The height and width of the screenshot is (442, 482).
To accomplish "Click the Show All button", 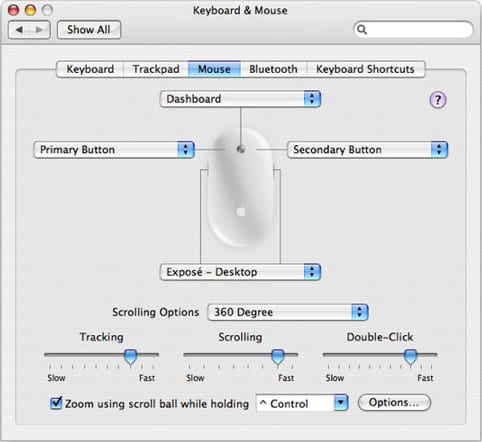I will tap(89, 30).
